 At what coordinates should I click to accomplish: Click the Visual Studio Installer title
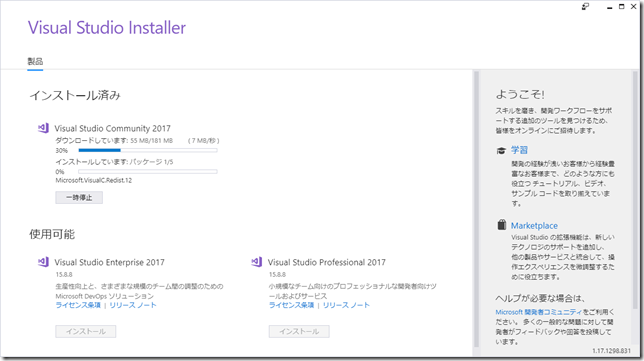click(x=107, y=28)
